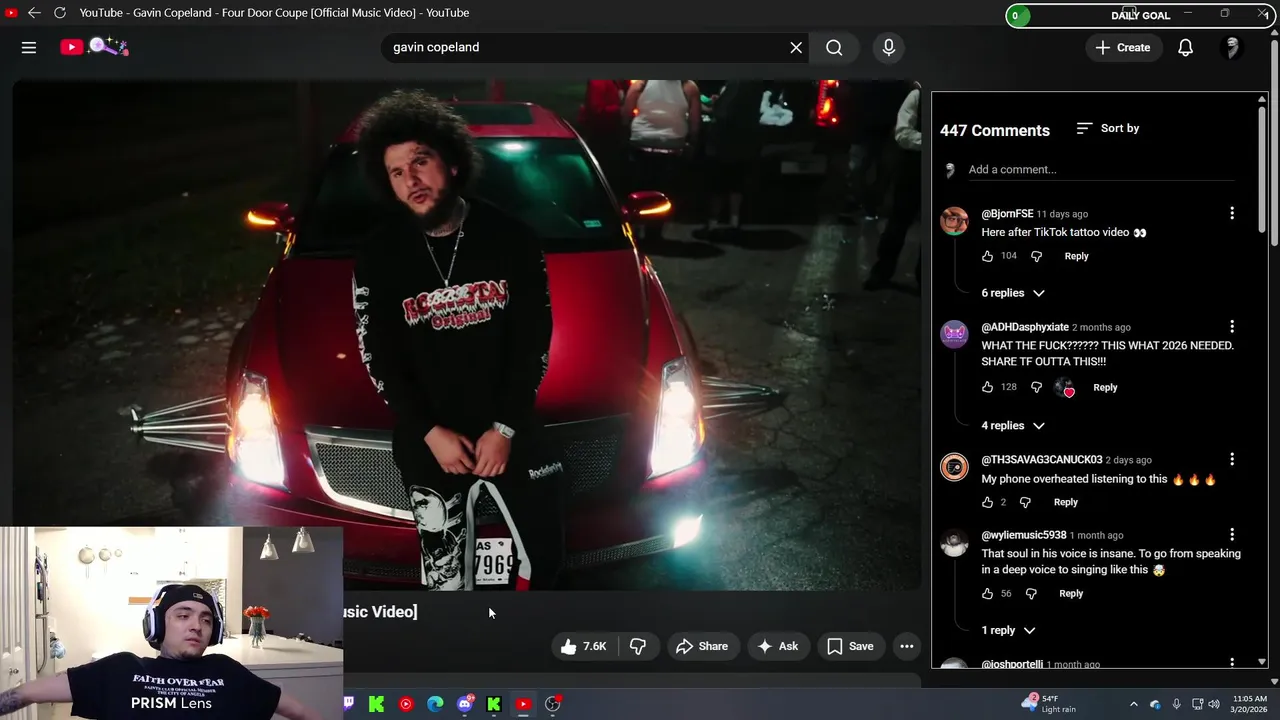Reply to @TH3SAVAG3CANUCK03's comment

pyautogui.click(x=1066, y=502)
